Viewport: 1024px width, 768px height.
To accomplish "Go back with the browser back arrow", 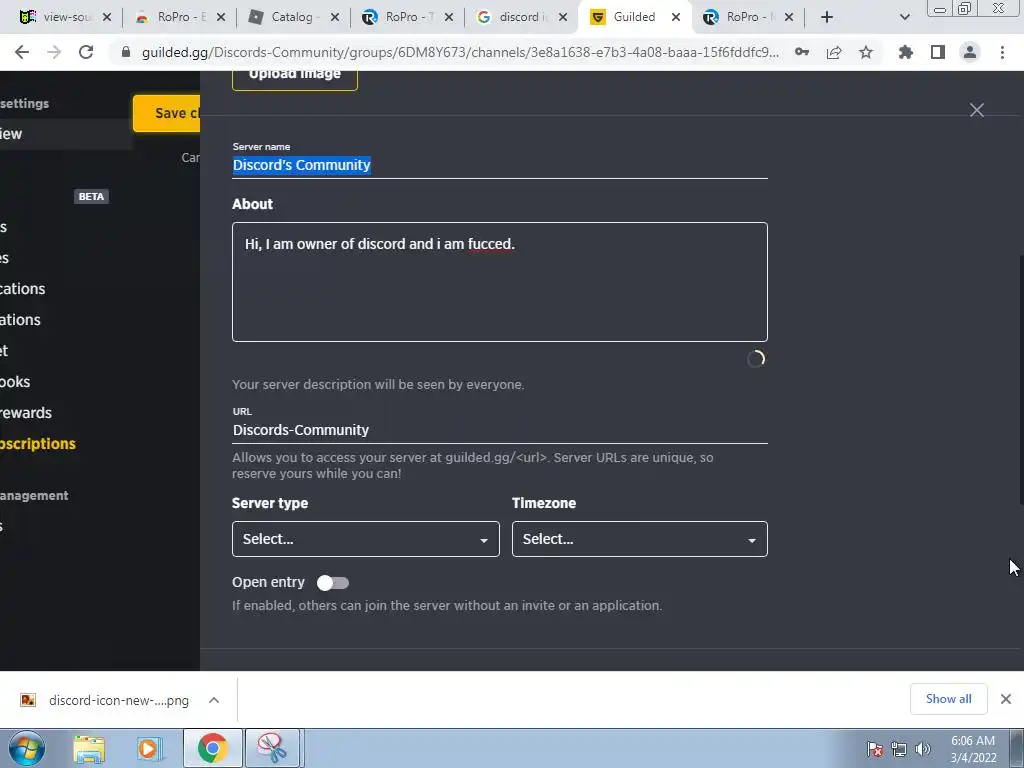I will click(22, 52).
